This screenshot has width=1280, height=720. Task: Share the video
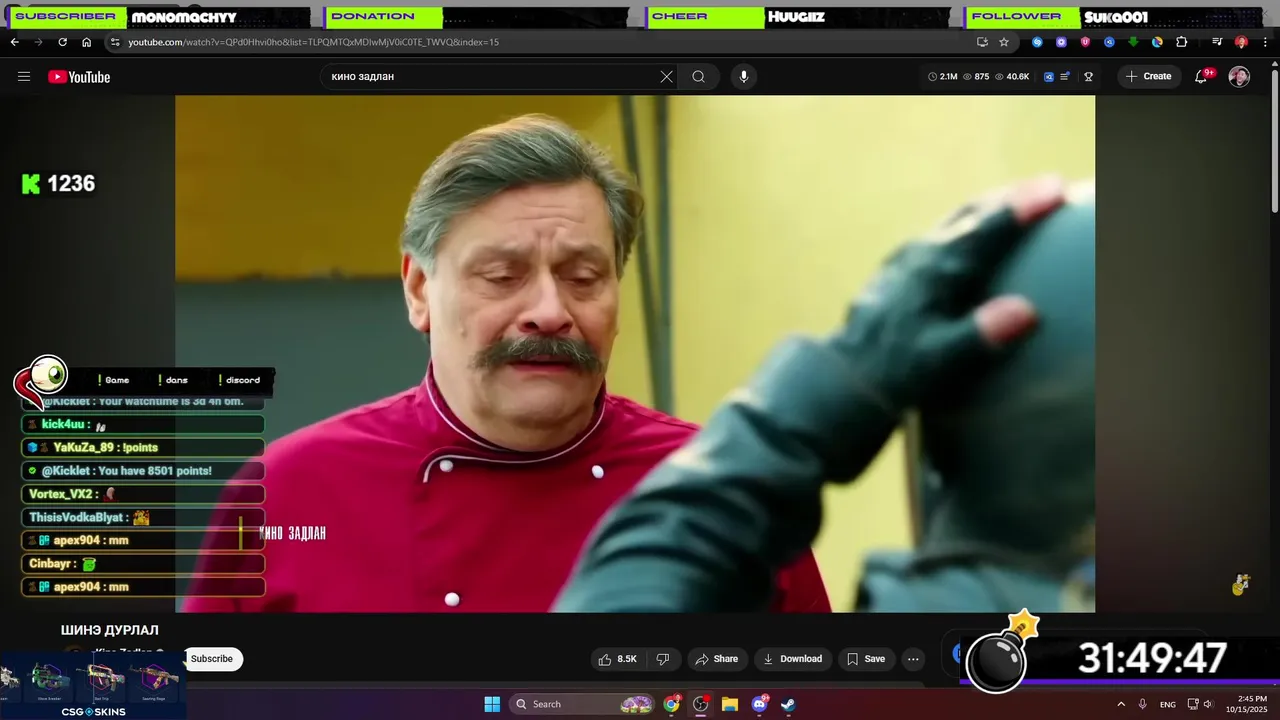(x=716, y=659)
